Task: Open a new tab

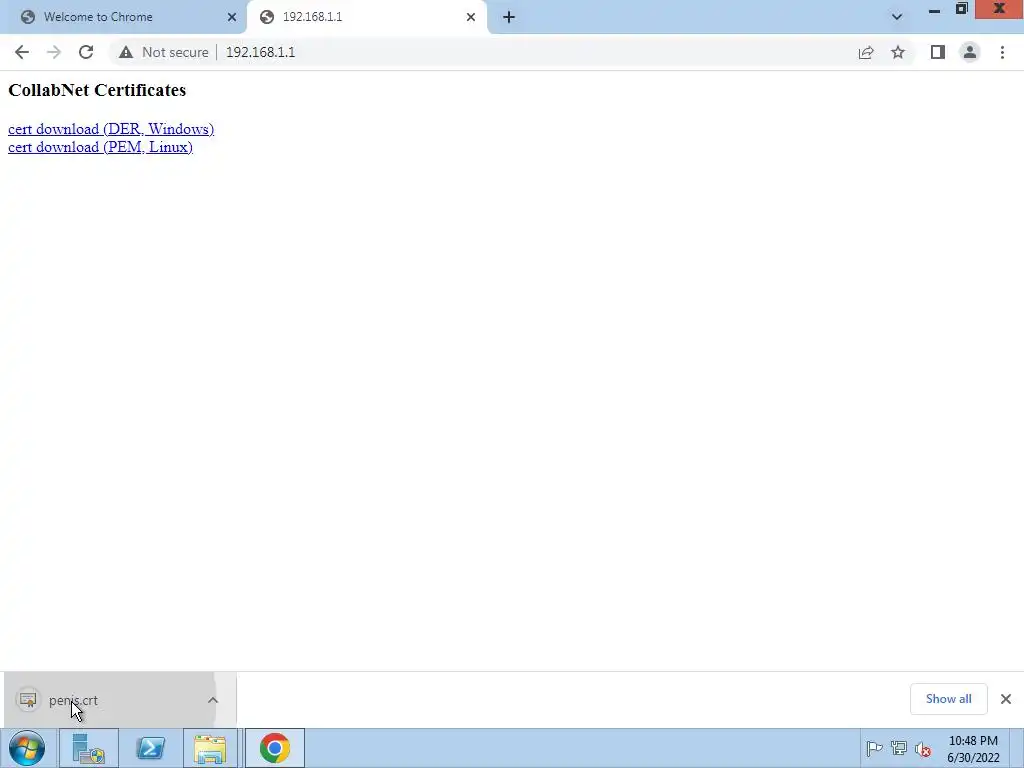Action: [x=509, y=17]
